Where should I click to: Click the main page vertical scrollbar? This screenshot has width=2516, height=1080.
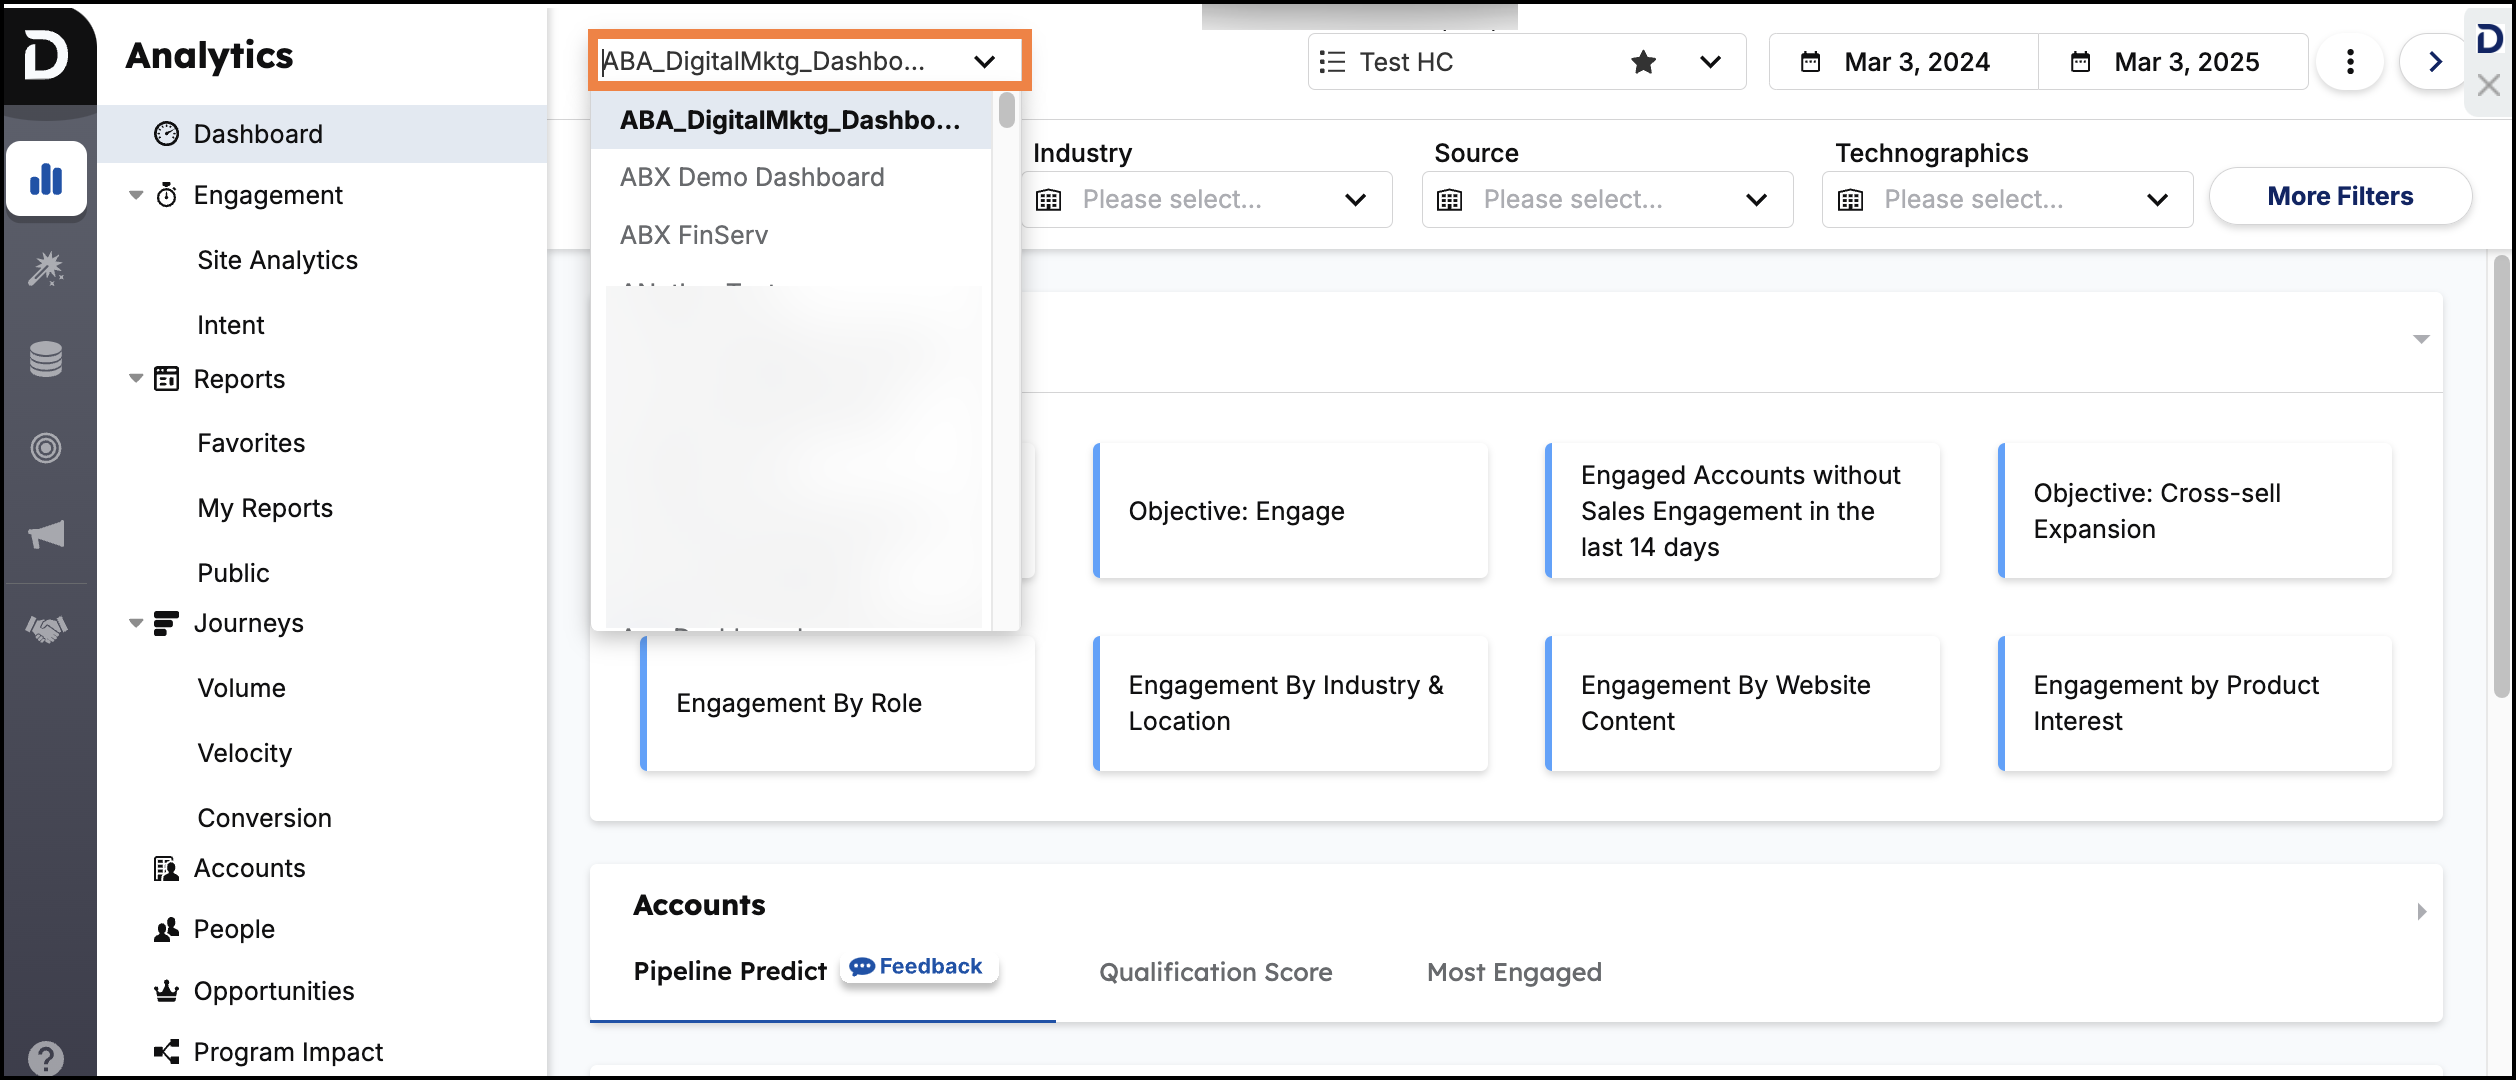click(2500, 476)
